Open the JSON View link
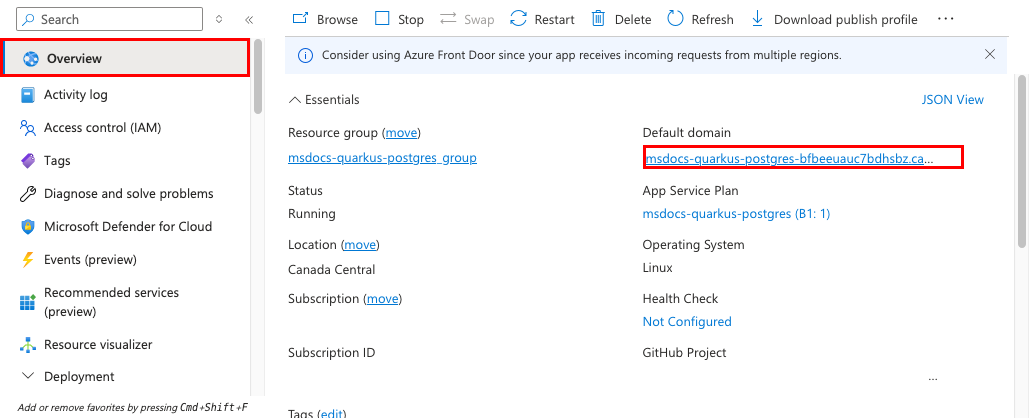 point(953,100)
